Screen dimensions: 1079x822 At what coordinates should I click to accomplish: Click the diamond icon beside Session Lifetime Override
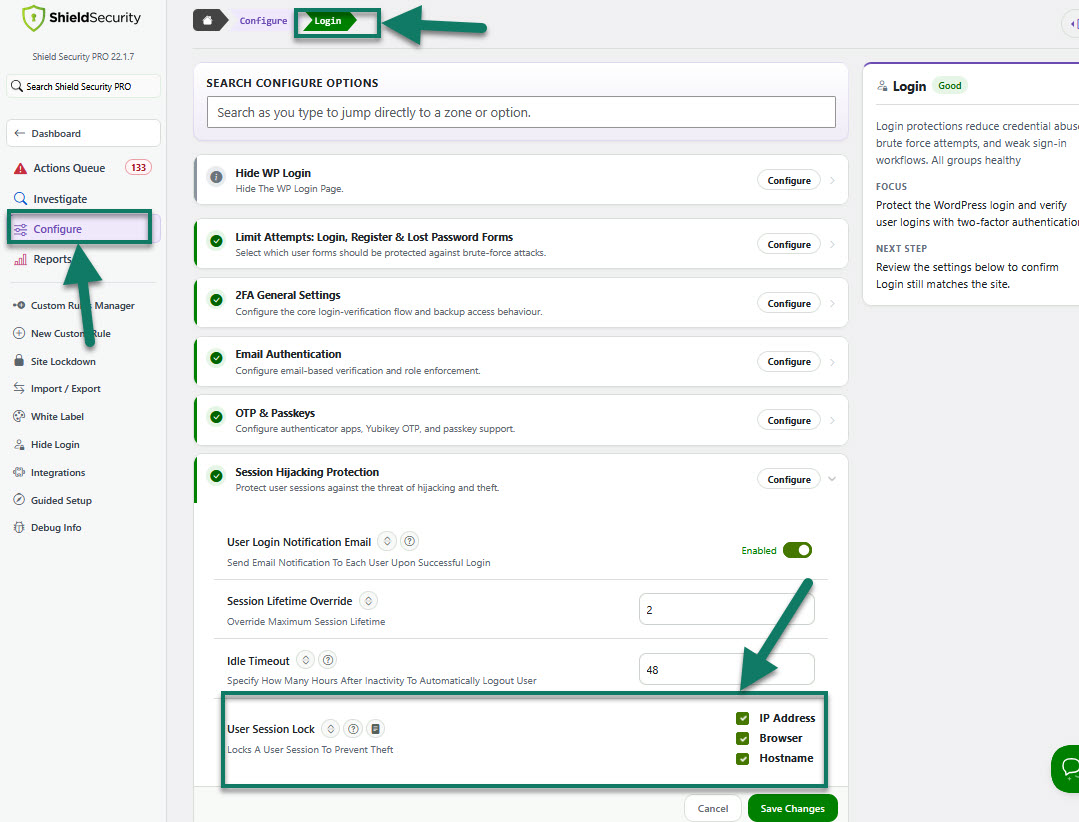[369, 601]
